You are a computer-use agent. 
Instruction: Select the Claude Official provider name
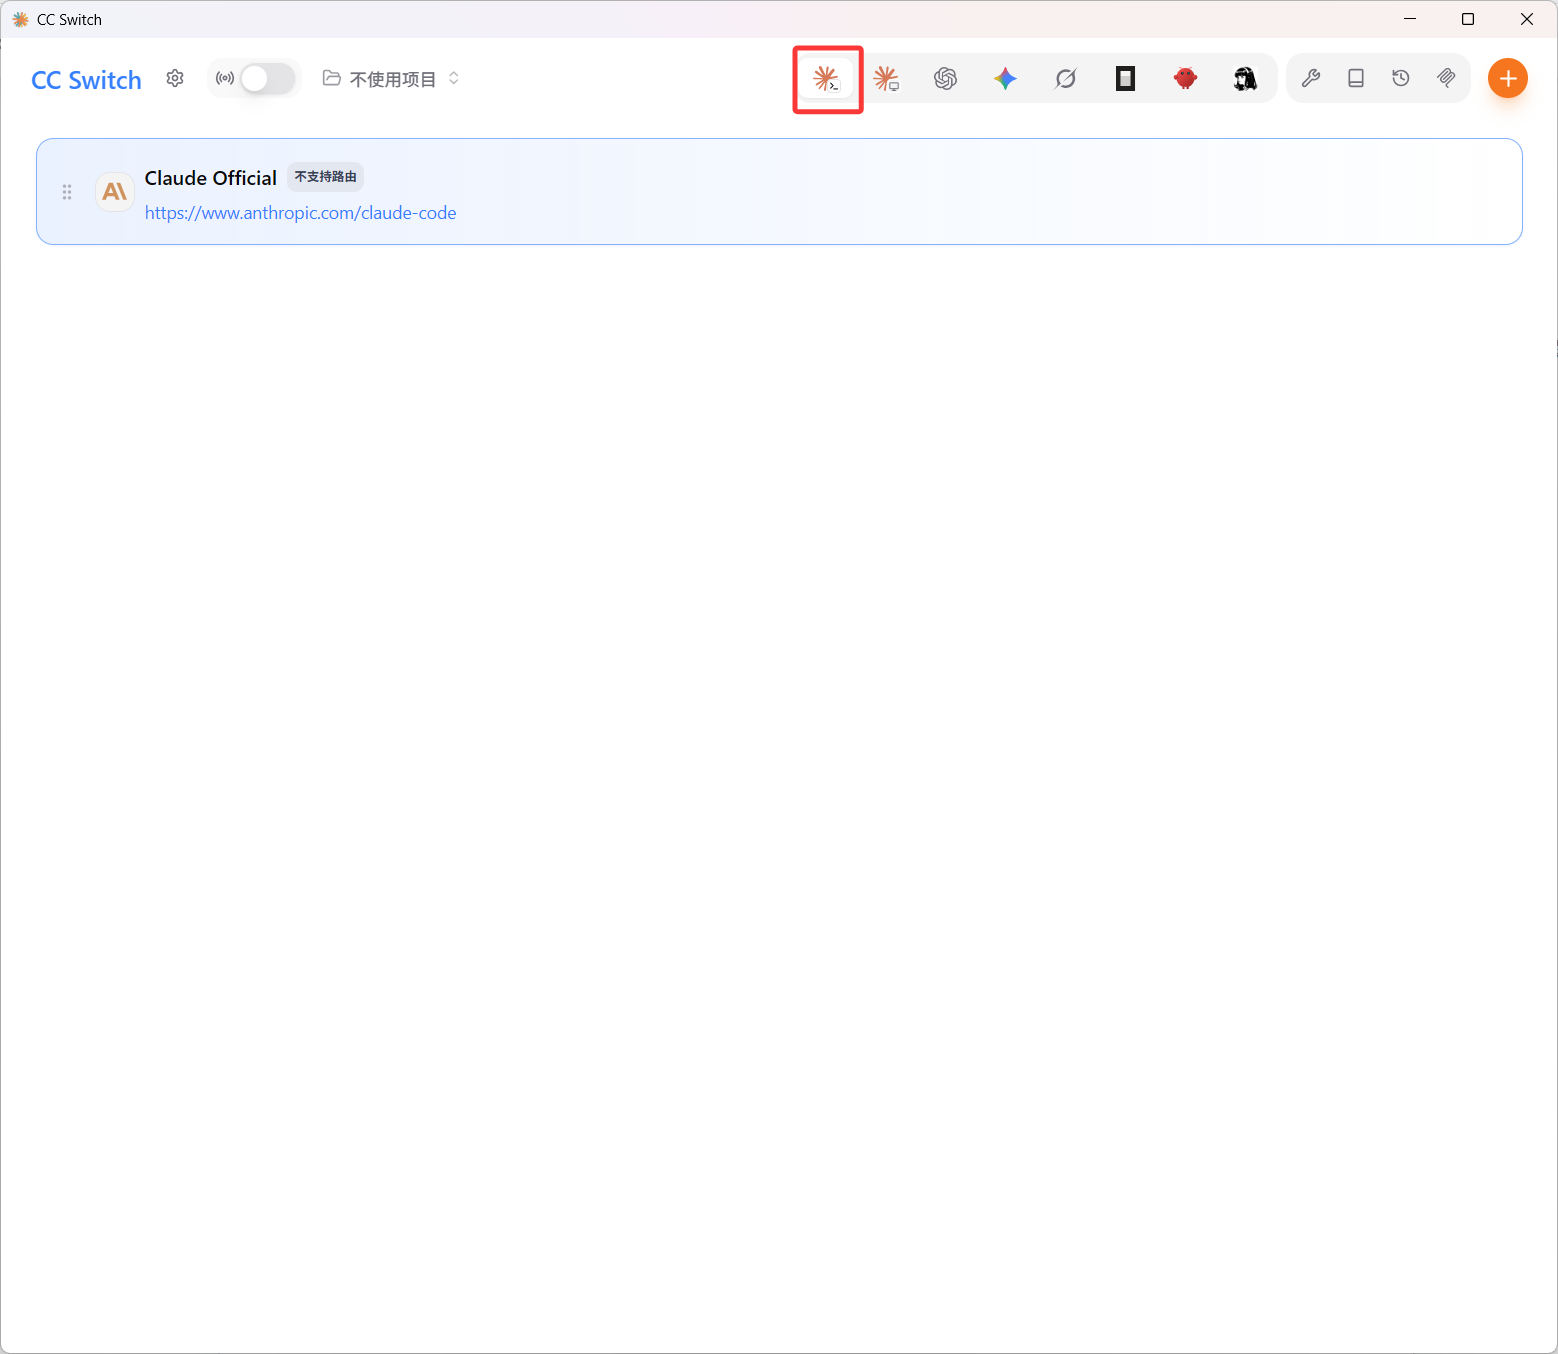point(211,178)
